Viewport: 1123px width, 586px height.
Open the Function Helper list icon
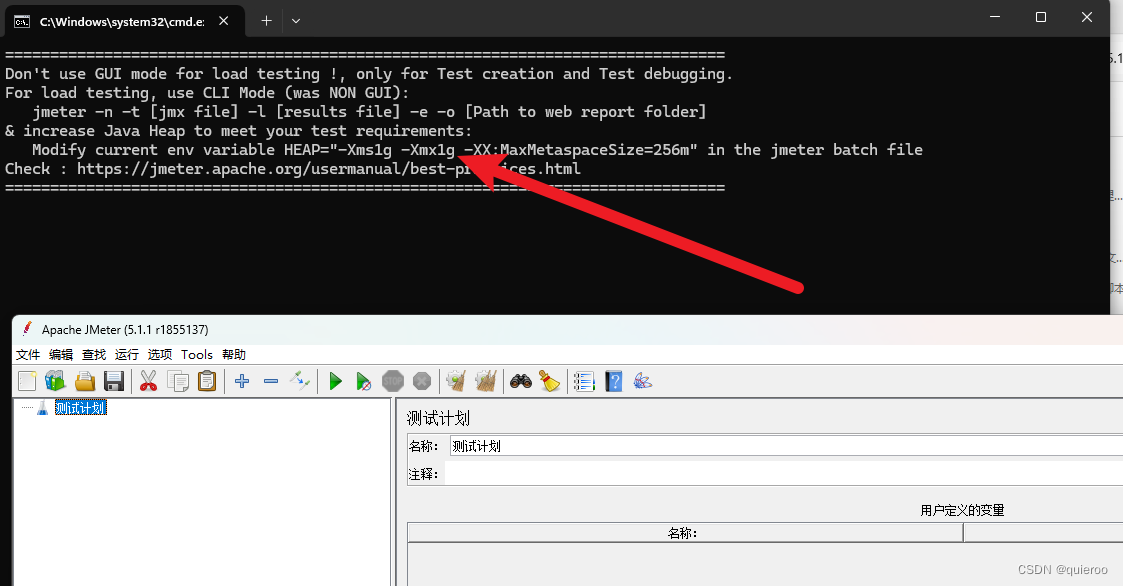[x=584, y=381]
